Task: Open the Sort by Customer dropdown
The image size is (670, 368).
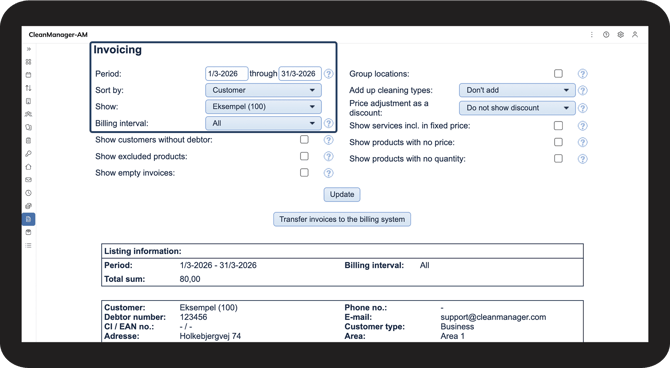Action: click(x=263, y=90)
